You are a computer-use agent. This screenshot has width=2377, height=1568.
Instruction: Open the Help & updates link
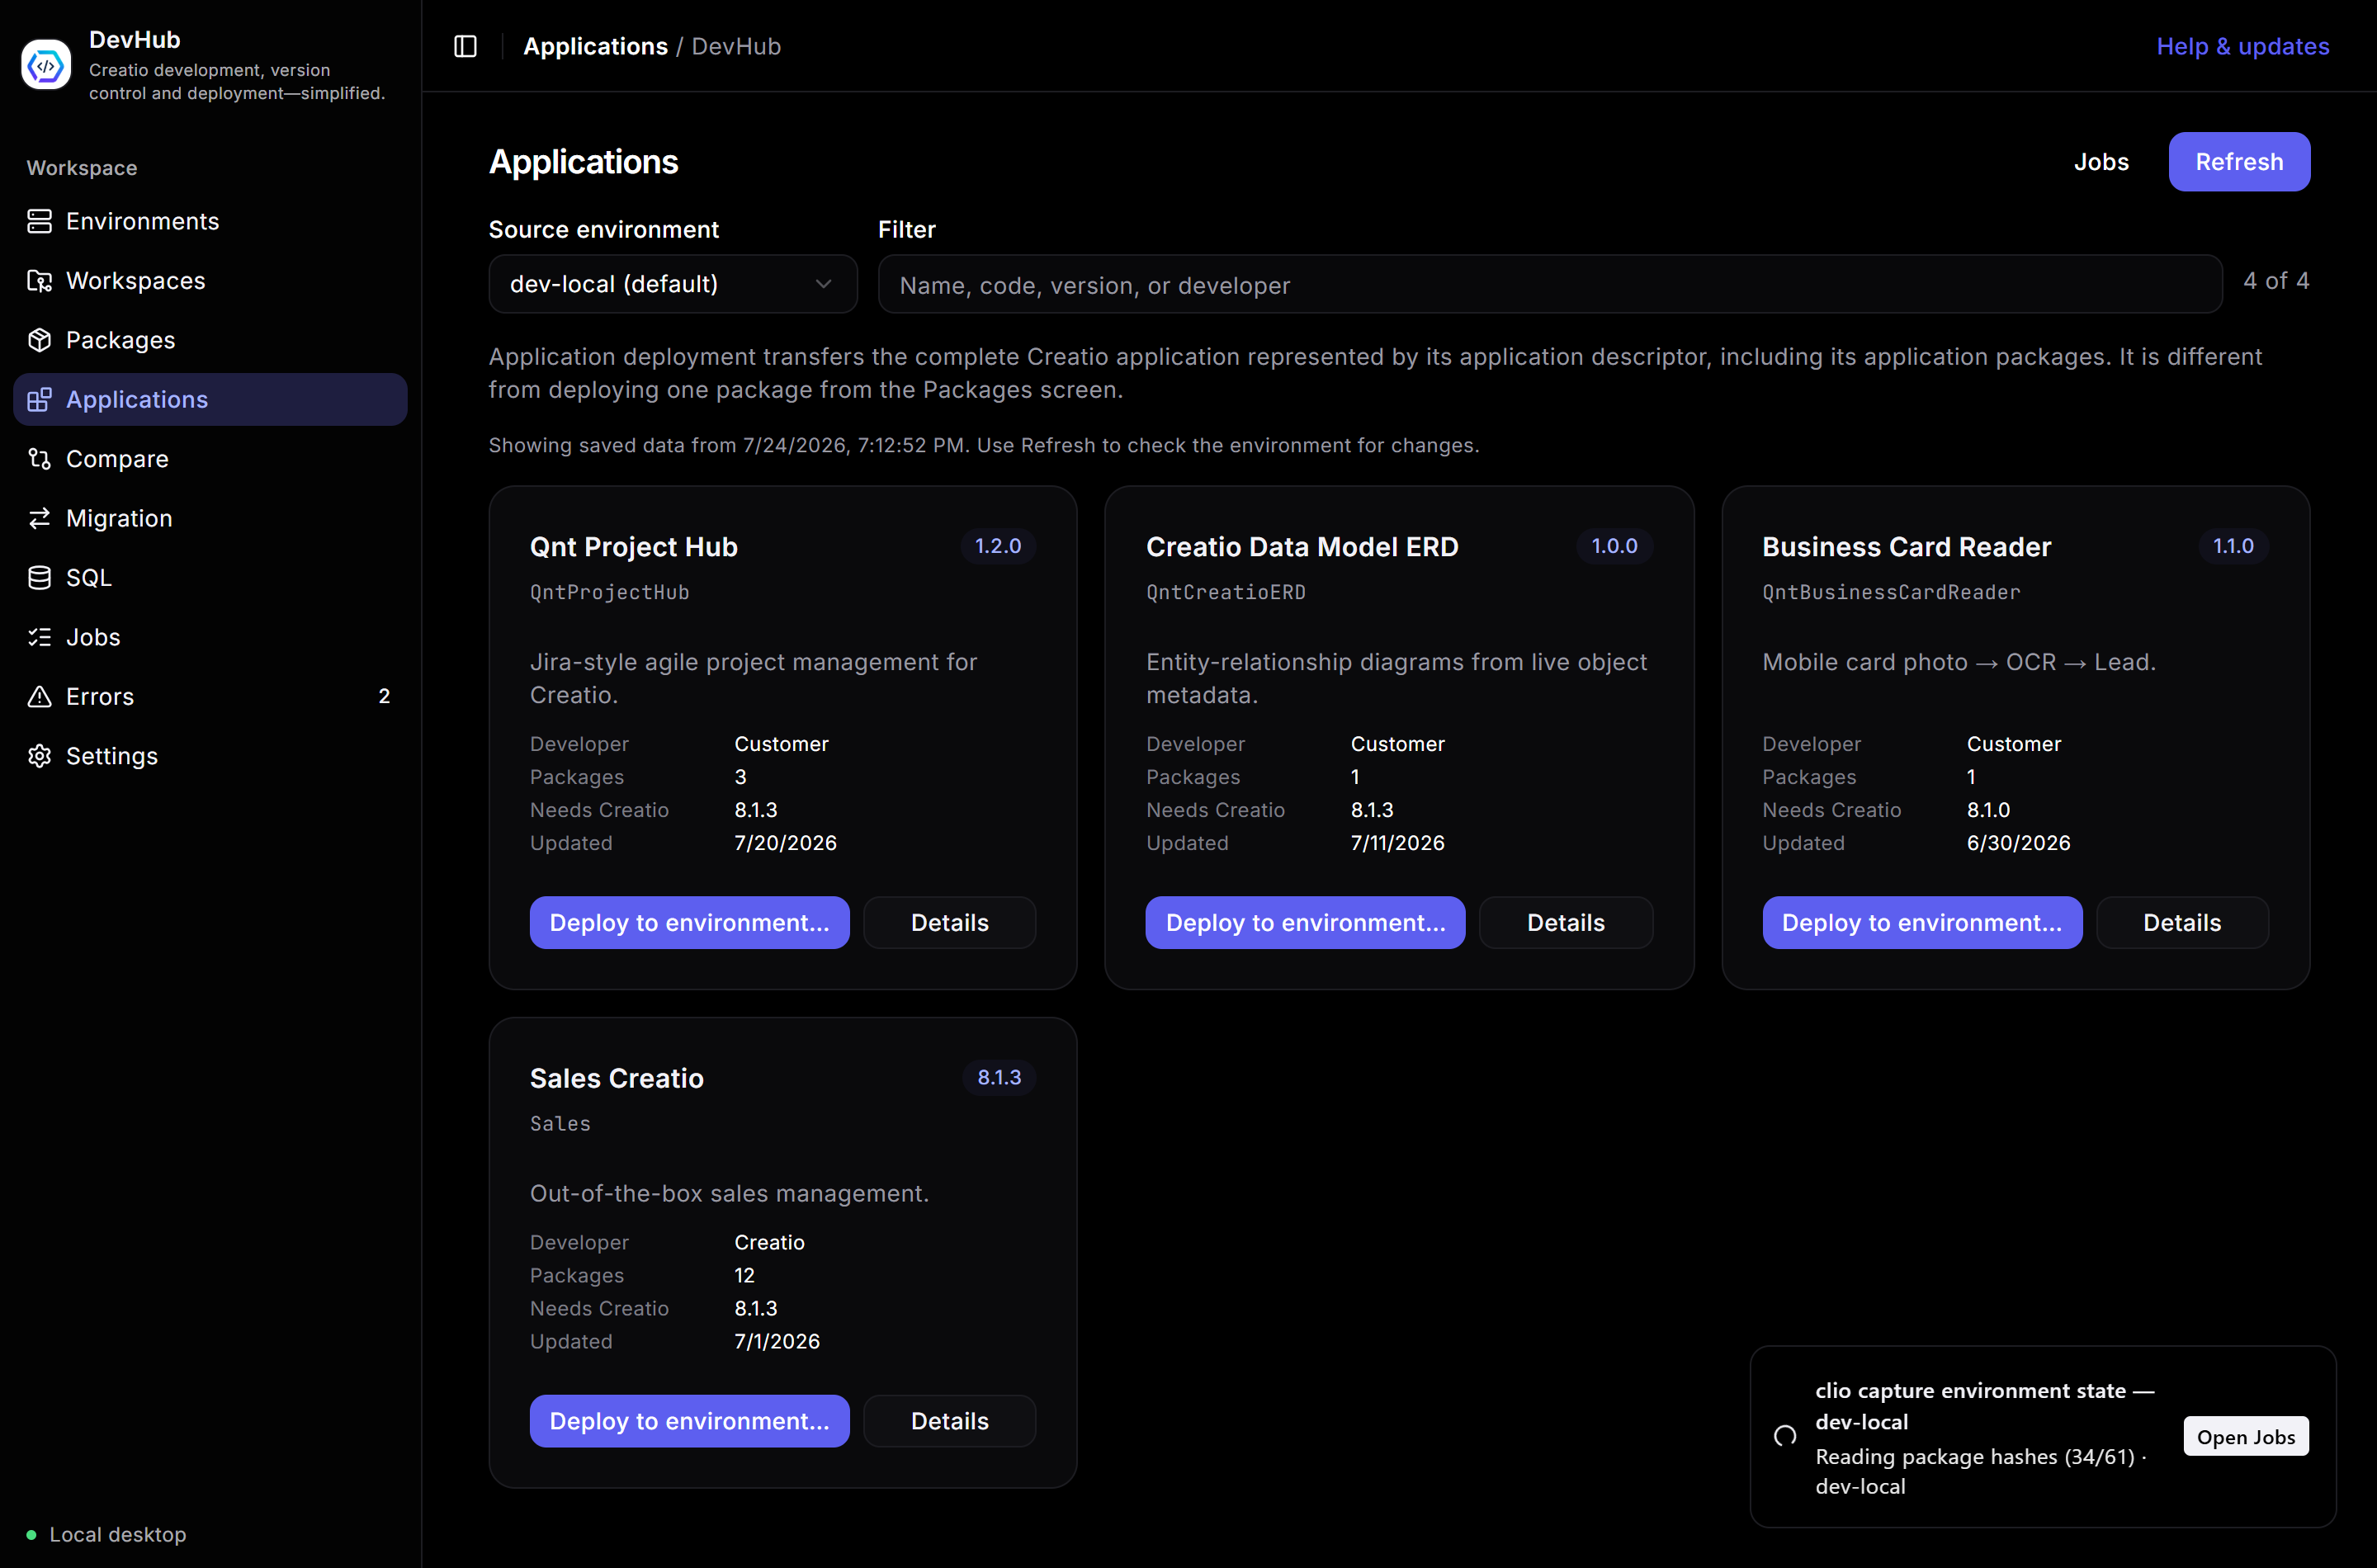click(2243, 46)
